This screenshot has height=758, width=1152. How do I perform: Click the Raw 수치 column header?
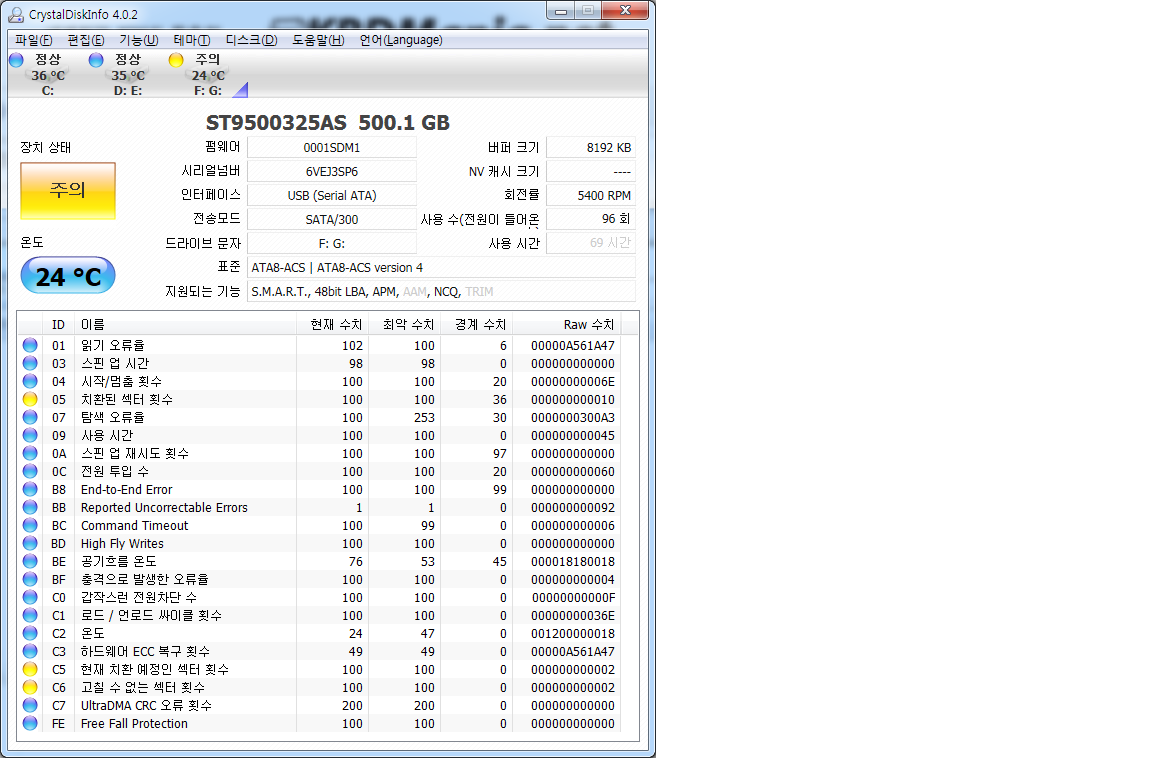(567, 325)
